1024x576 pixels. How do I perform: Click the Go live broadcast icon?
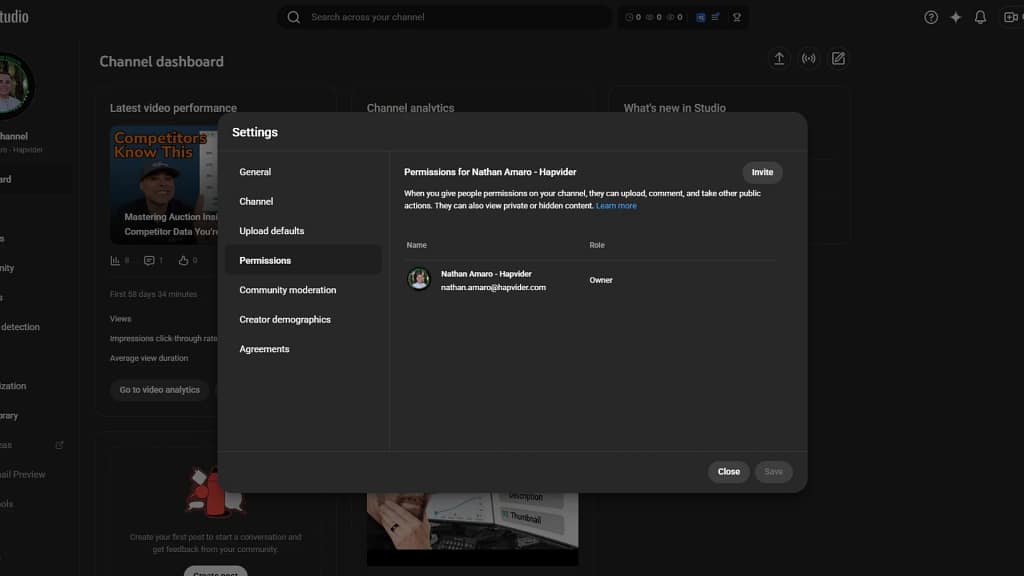tap(808, 59)
